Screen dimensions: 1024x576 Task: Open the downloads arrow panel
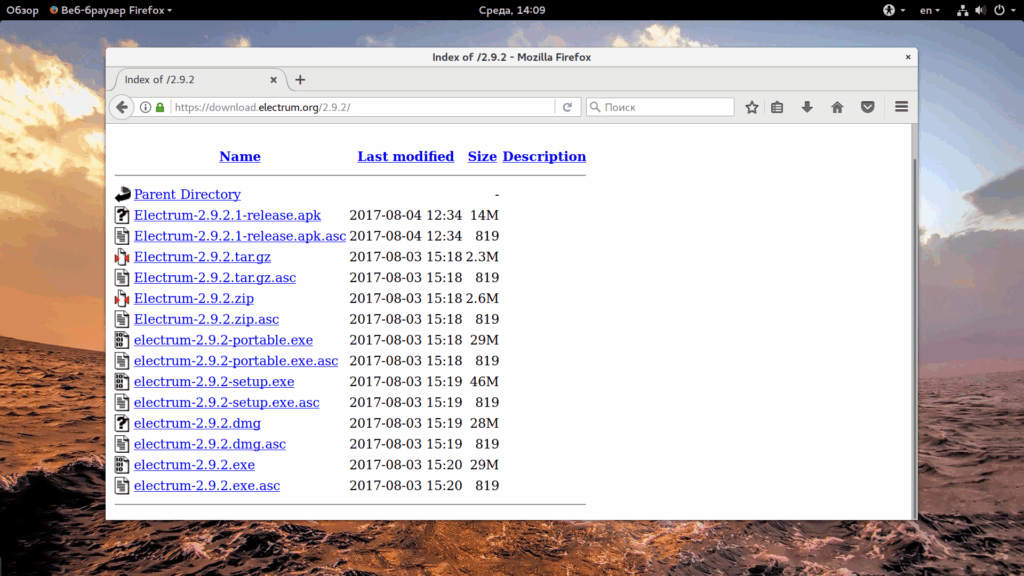coord(807,107)
